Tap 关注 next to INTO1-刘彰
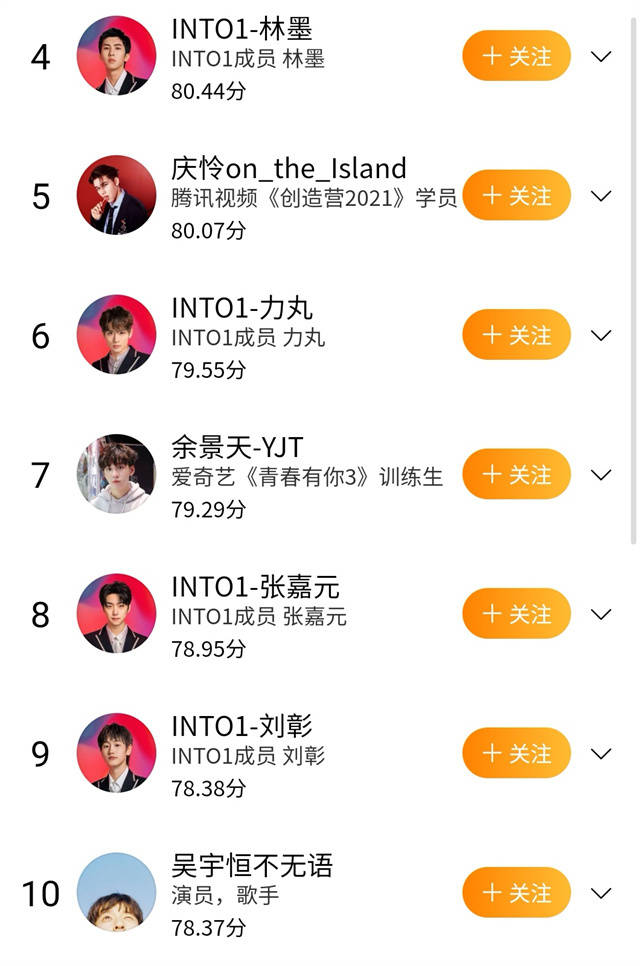 [x=516, y=753]
